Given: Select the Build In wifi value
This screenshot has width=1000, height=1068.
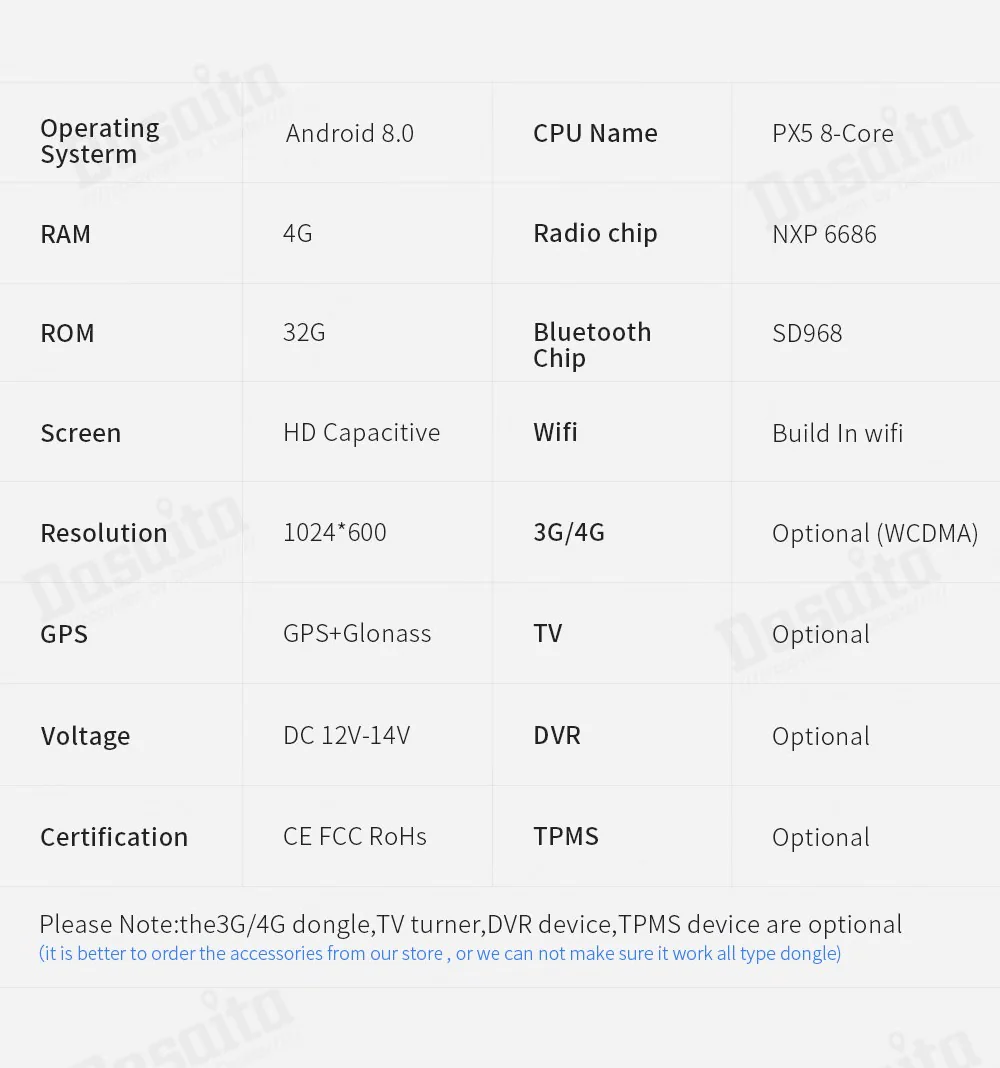Looking at the screenshot, I should tap(837, 434).
